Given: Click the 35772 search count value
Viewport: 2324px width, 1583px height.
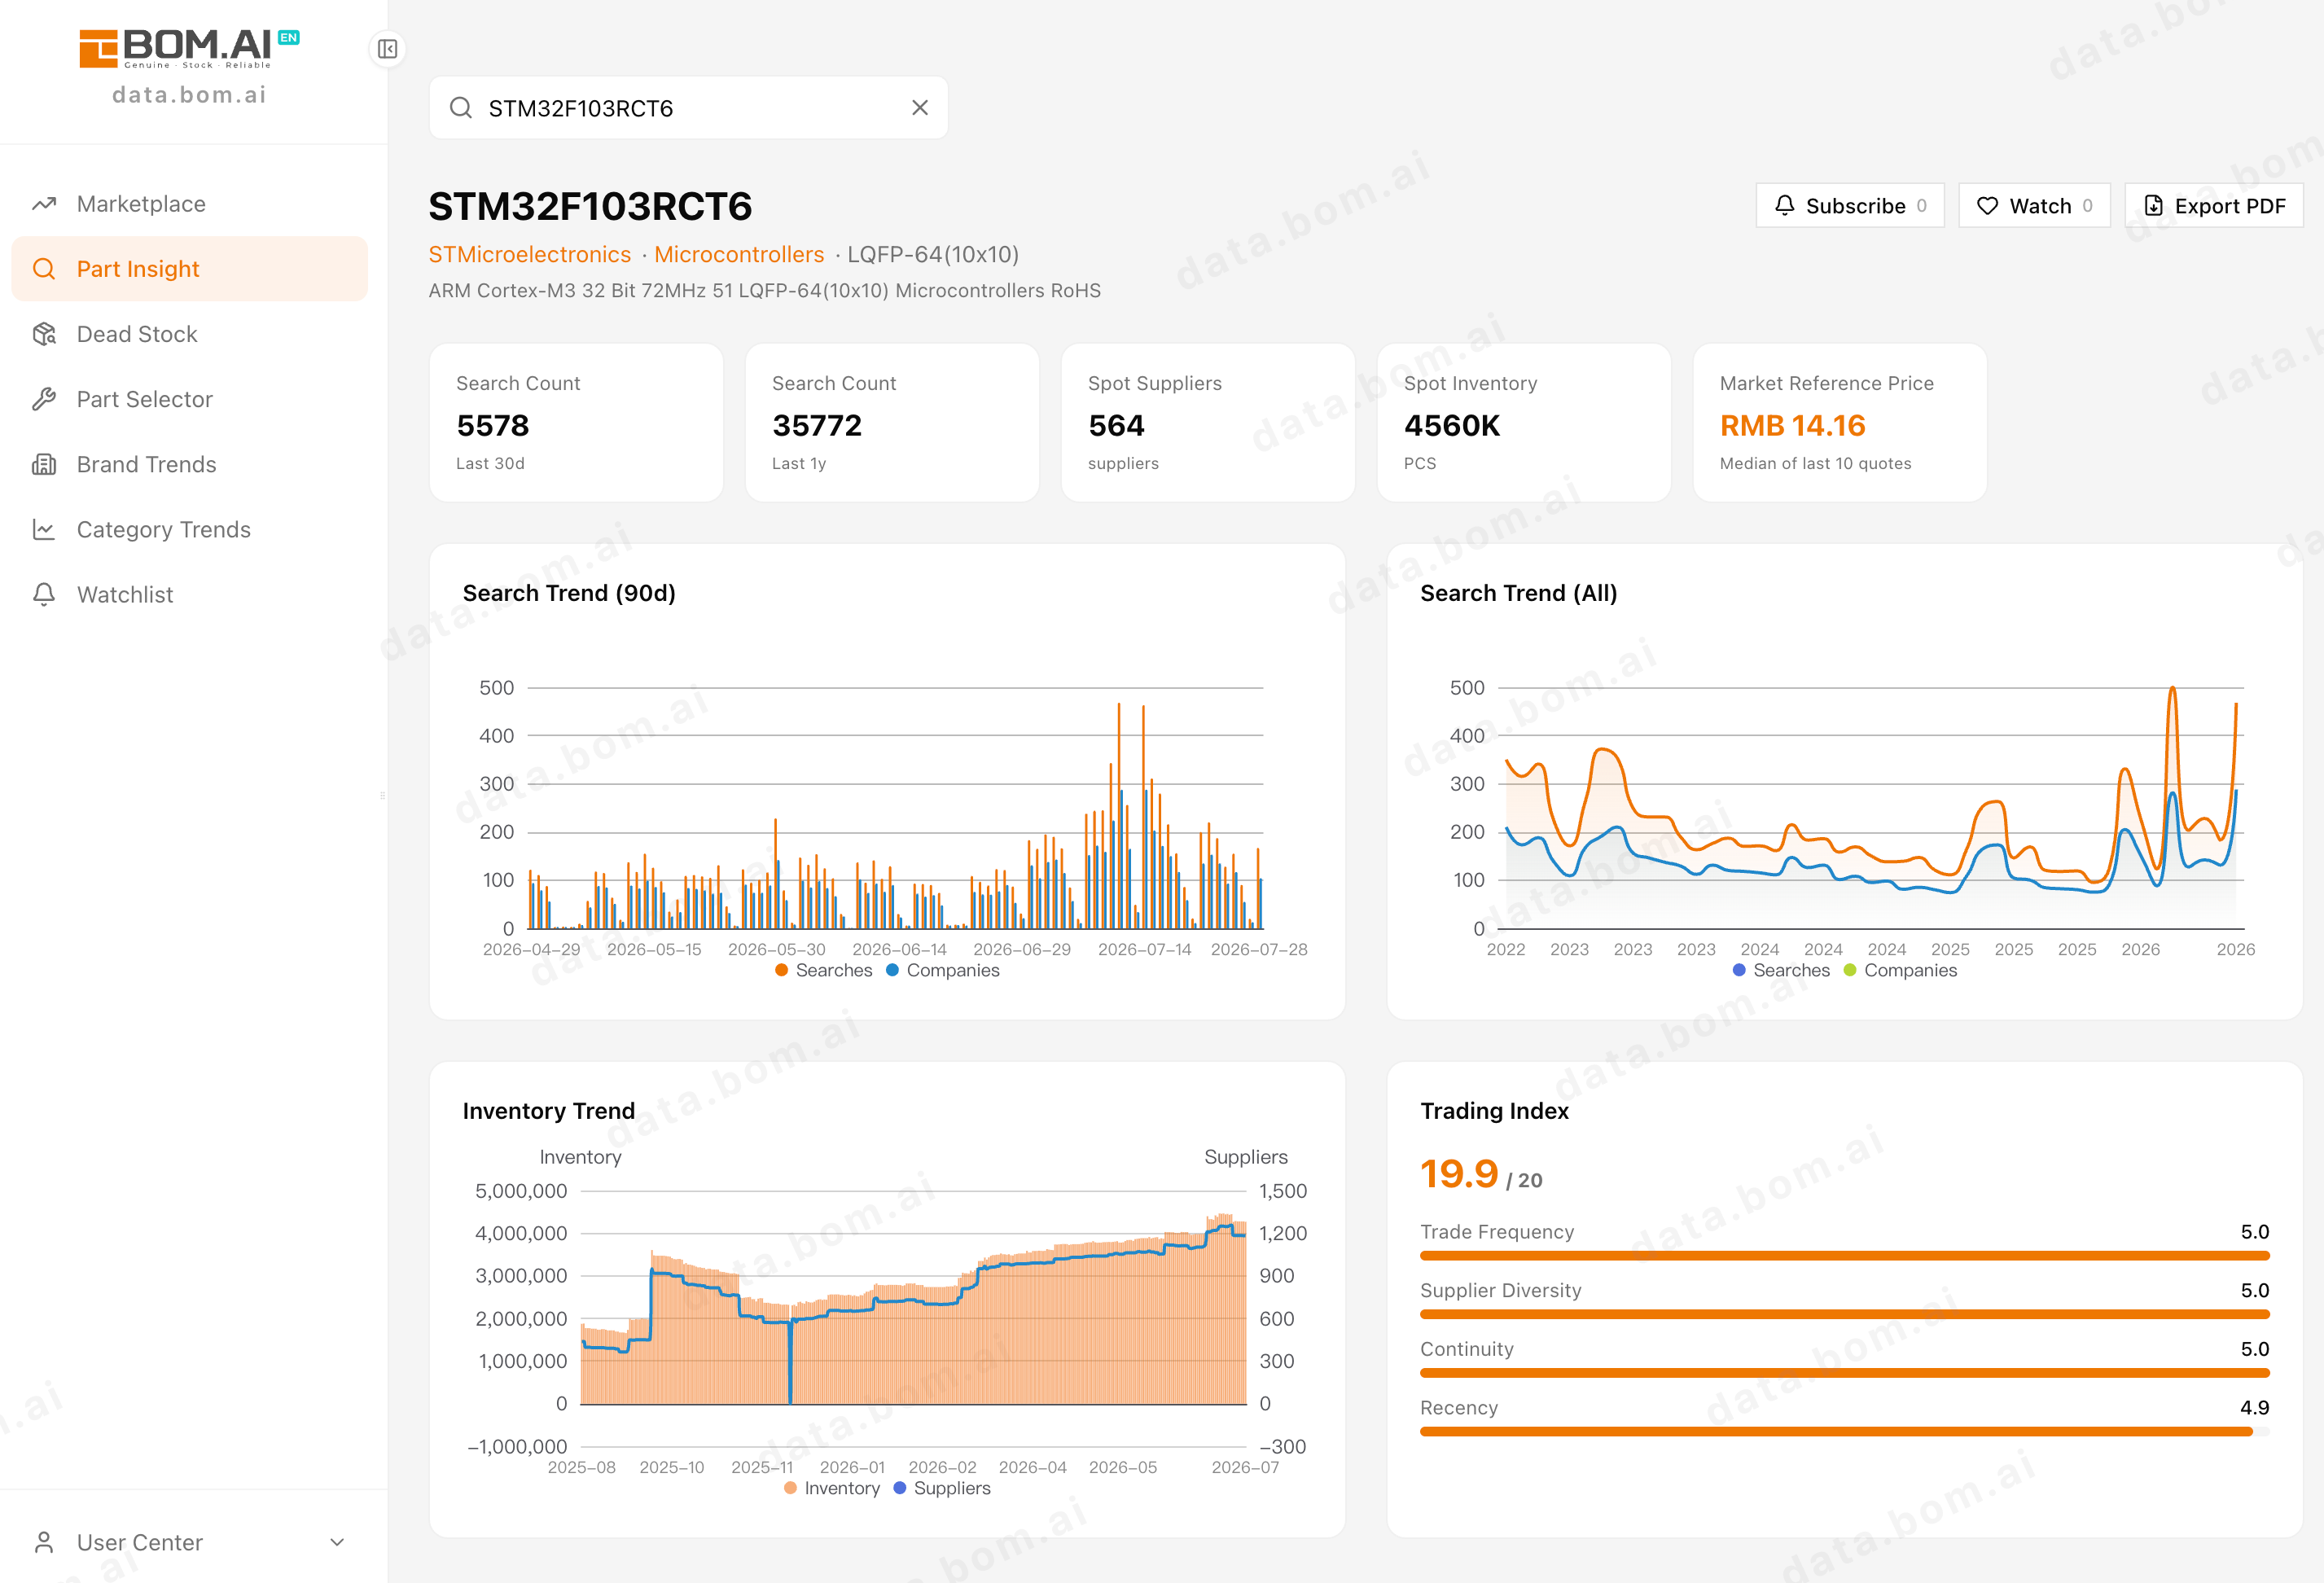Looking at the screenshot, I should click(816, 426).
